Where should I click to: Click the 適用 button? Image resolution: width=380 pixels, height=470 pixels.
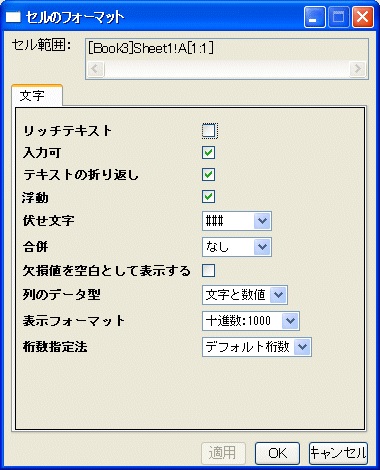tap(223, 453)
